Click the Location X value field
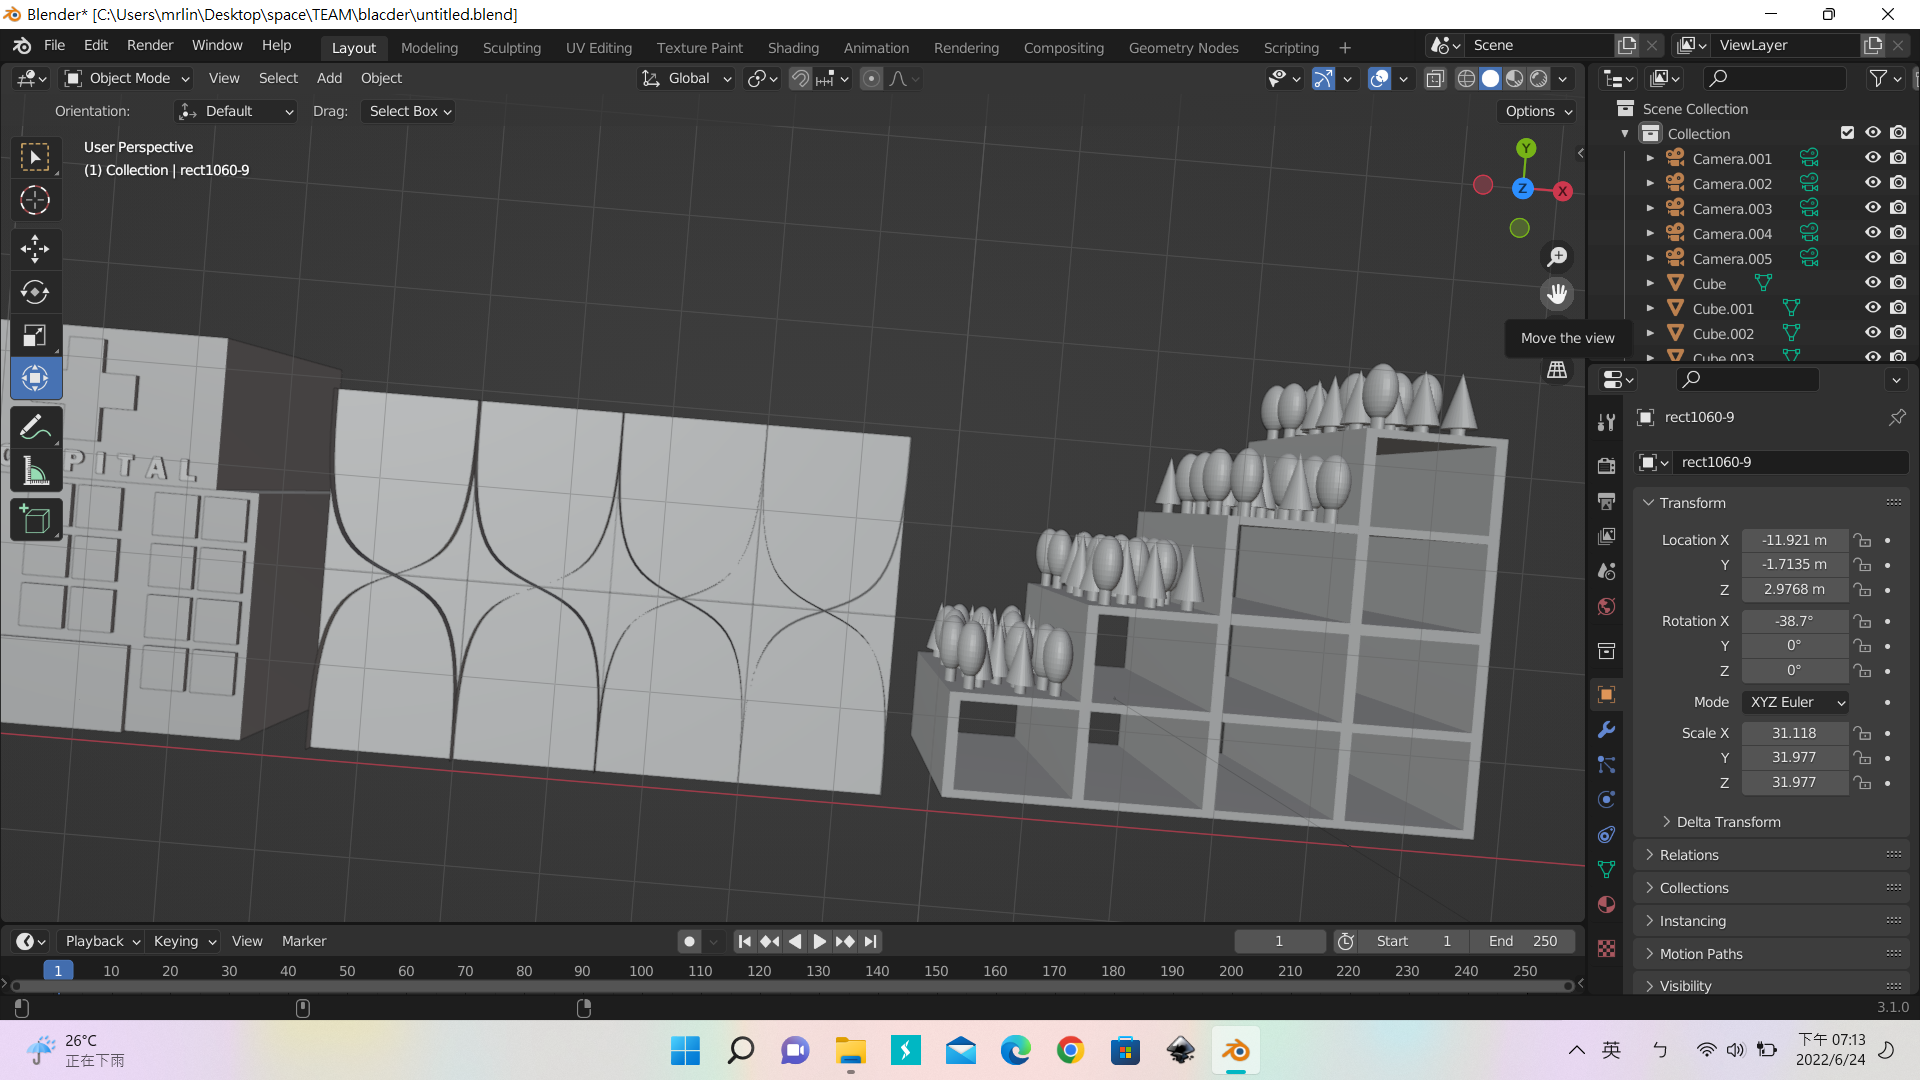 (x=1793, y=540)
